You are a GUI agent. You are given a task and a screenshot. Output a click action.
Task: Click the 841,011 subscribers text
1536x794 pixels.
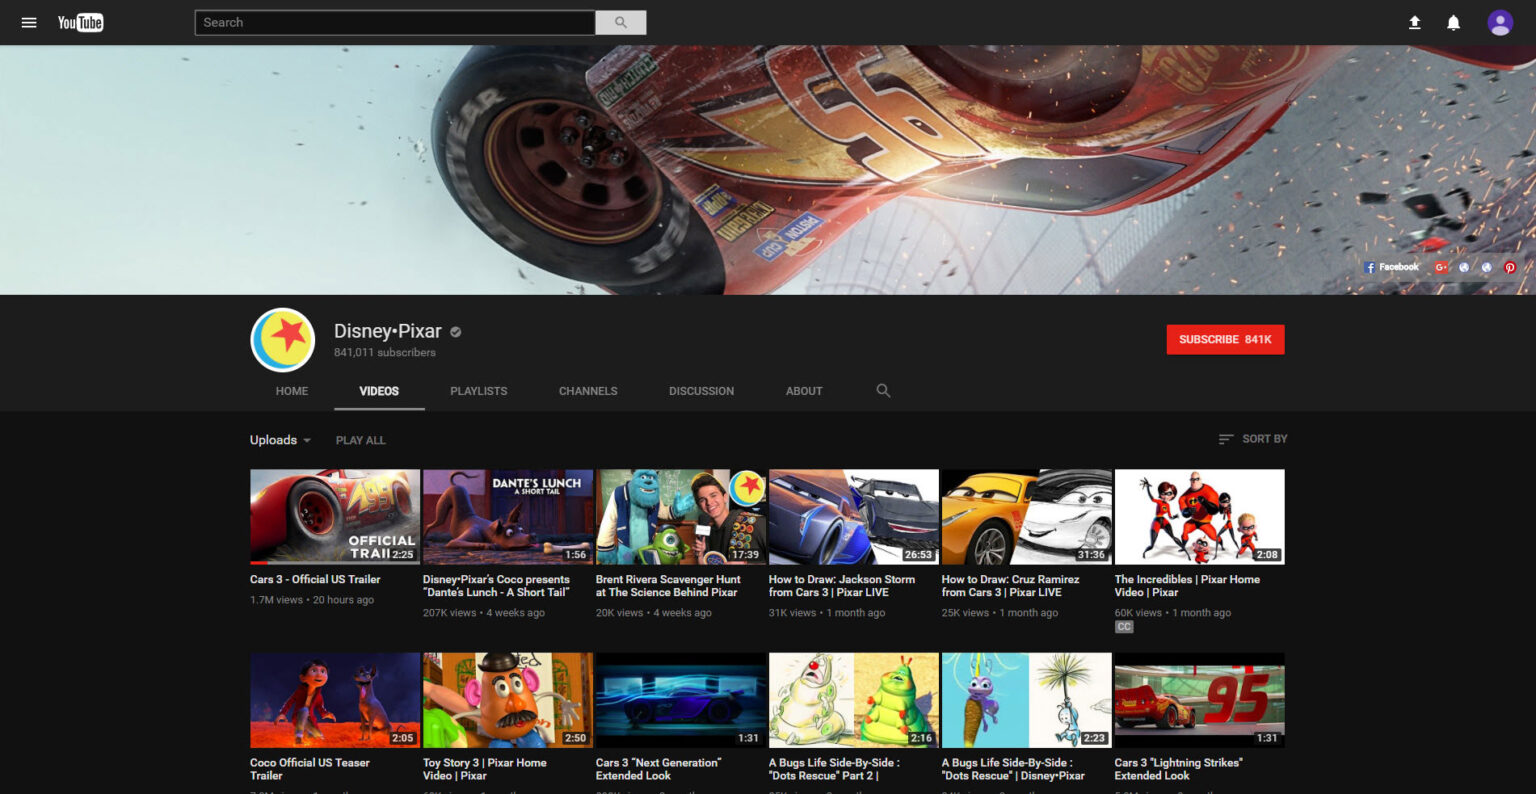(x=385, y=352)
